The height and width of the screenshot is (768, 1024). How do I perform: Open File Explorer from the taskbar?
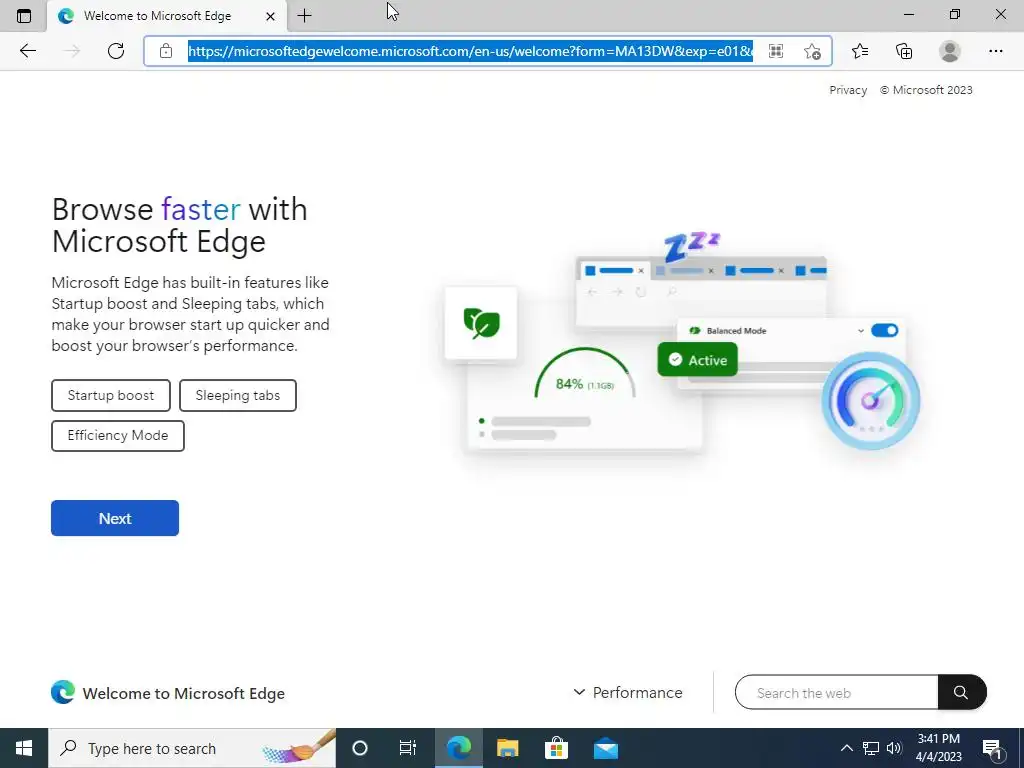click(x=507, y=748)
